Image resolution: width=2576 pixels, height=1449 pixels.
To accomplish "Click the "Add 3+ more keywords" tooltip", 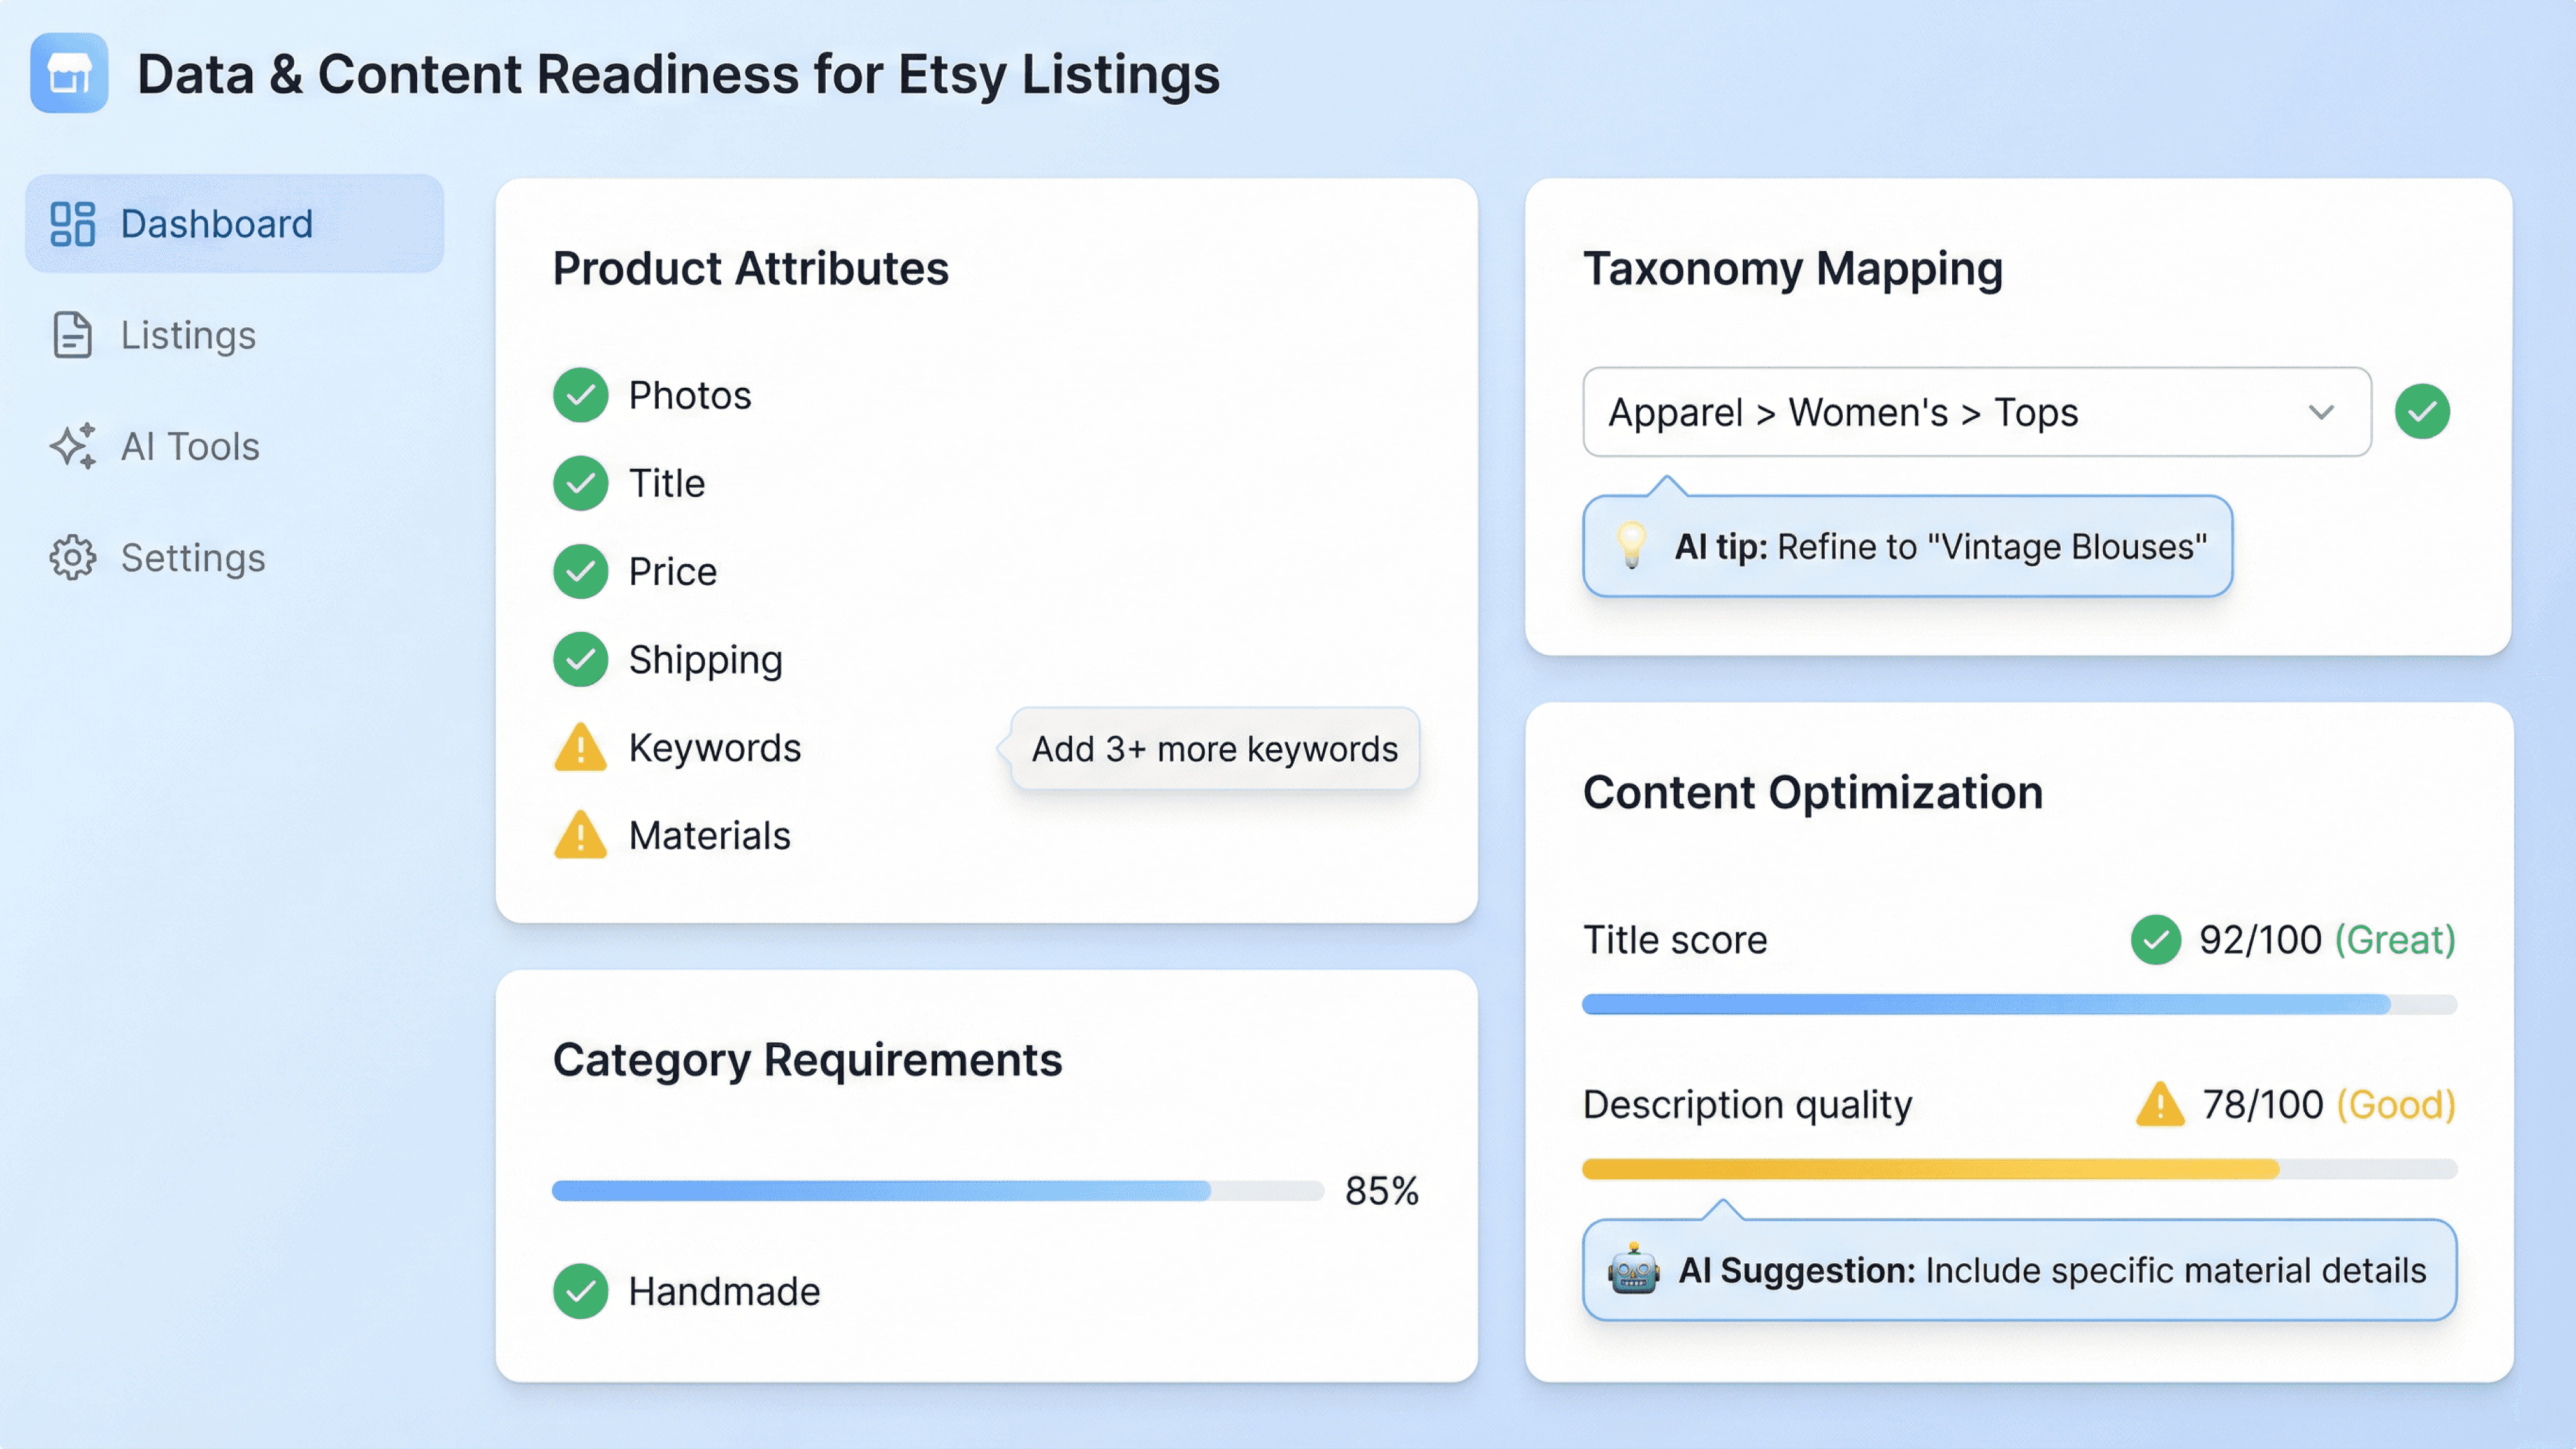I will (x=1214, y=749).
